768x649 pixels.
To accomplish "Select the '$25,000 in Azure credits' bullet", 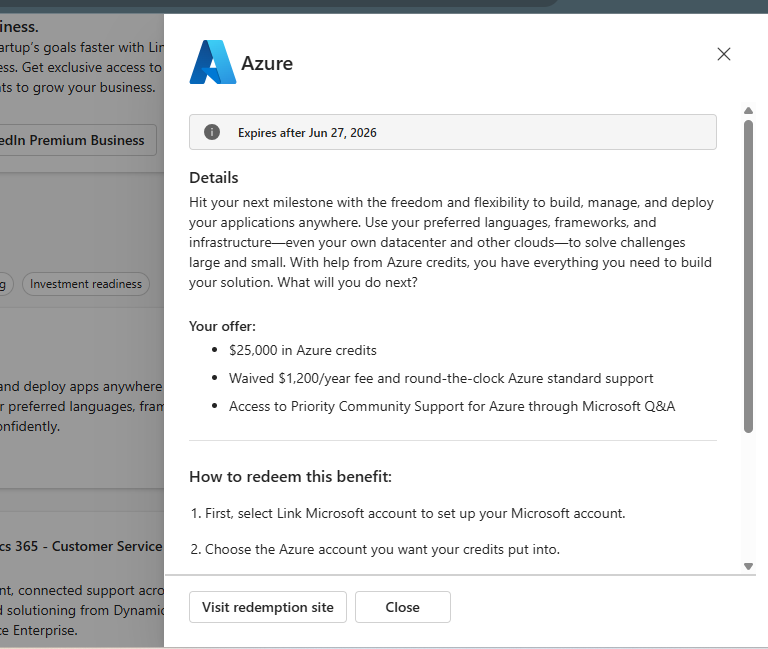I will (303, 350).
